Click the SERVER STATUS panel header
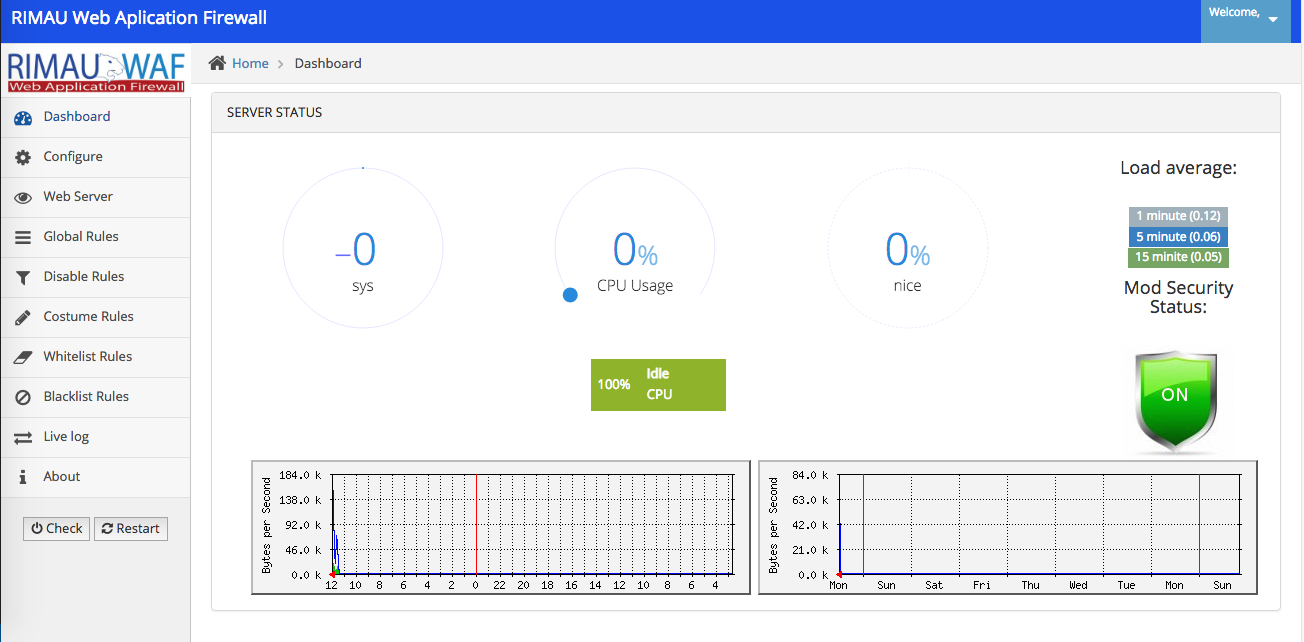 [746, 113]
